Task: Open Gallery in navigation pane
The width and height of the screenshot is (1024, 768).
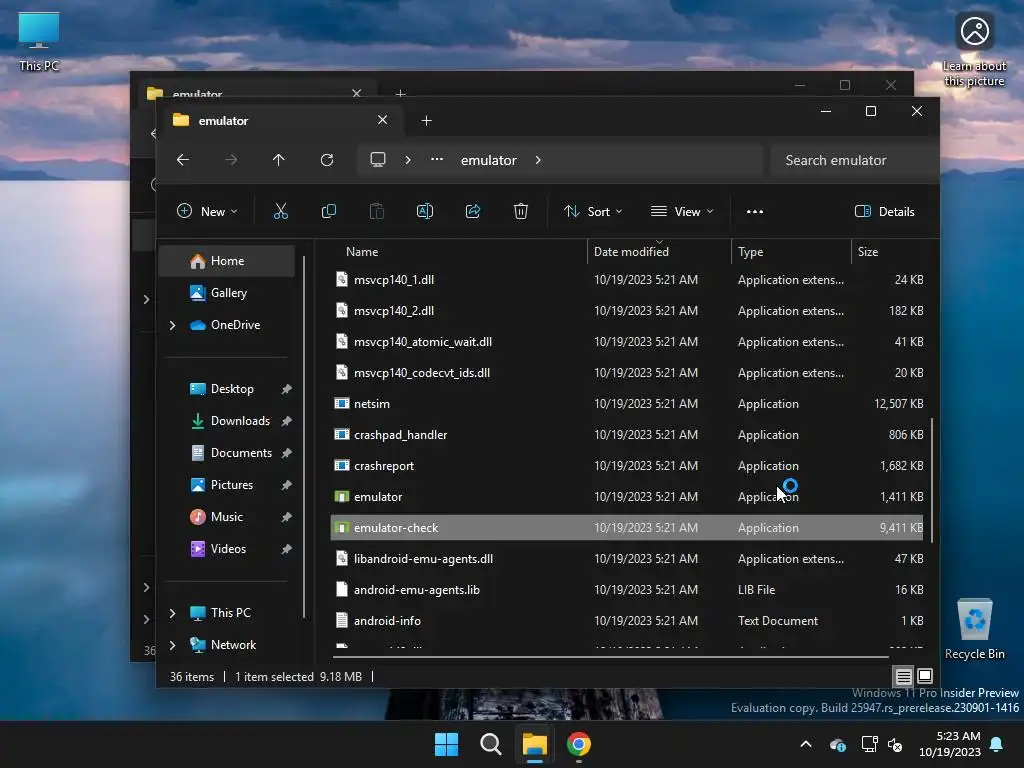Action: point(229,293)
